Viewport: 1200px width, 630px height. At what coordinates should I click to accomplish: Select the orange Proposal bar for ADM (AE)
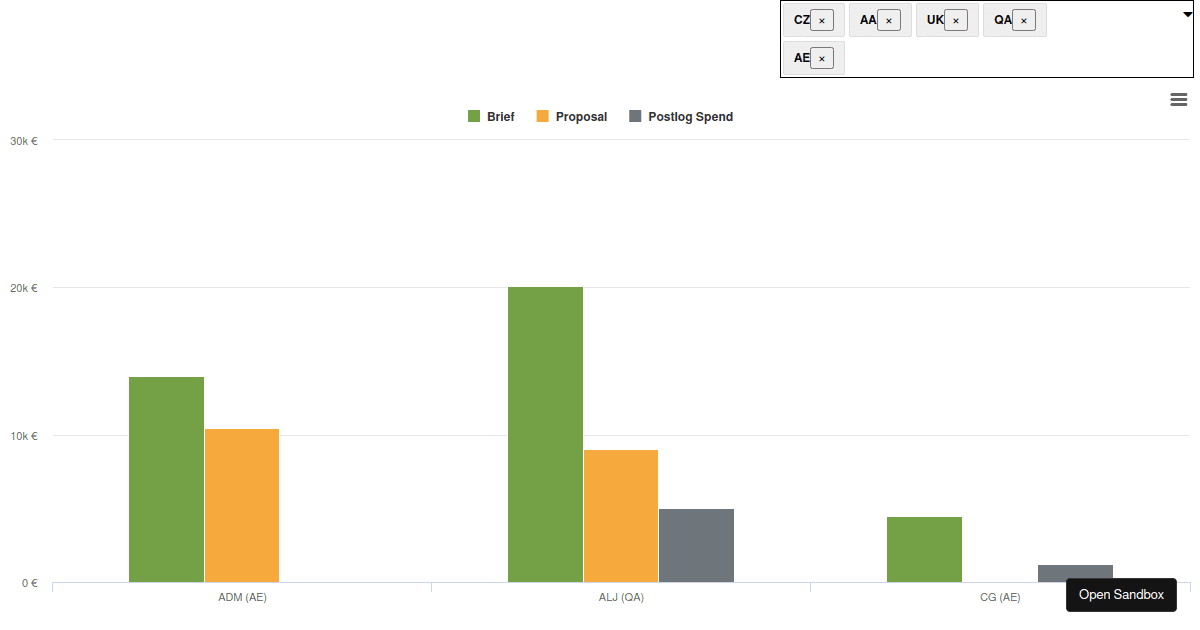pos(242,506)
